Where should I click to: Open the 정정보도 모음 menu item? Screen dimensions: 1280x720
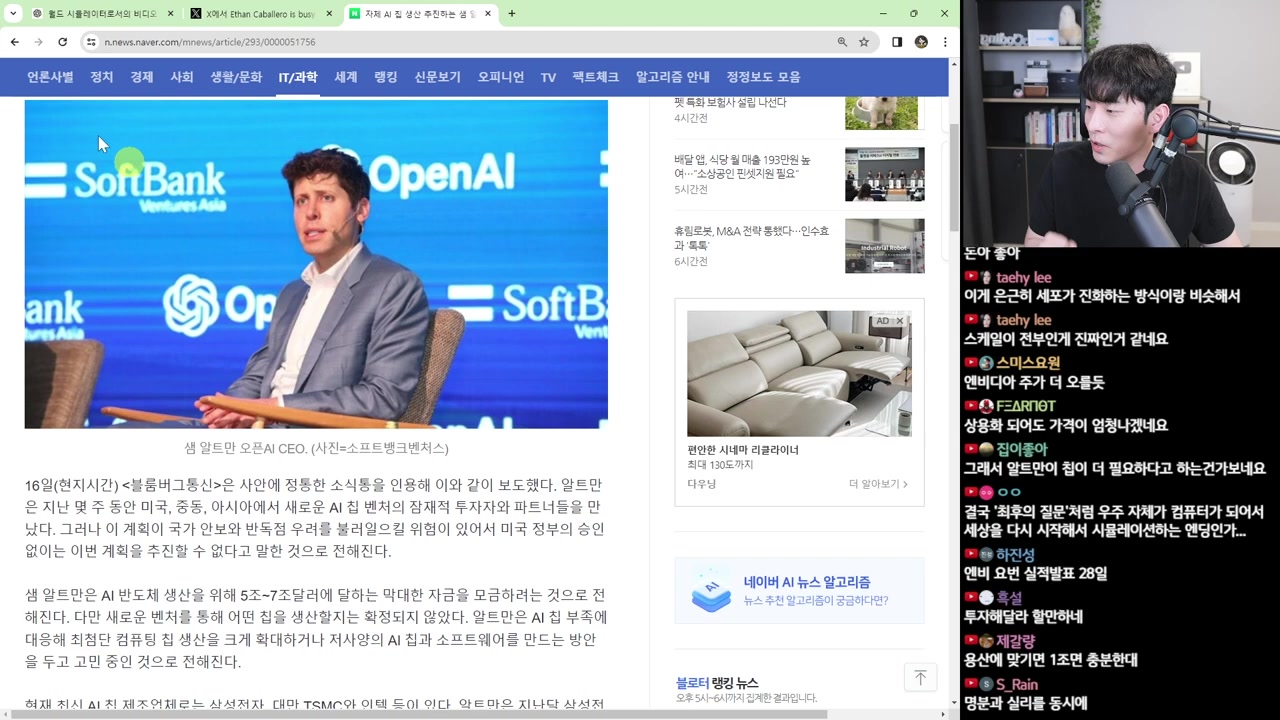pos(763,77)
